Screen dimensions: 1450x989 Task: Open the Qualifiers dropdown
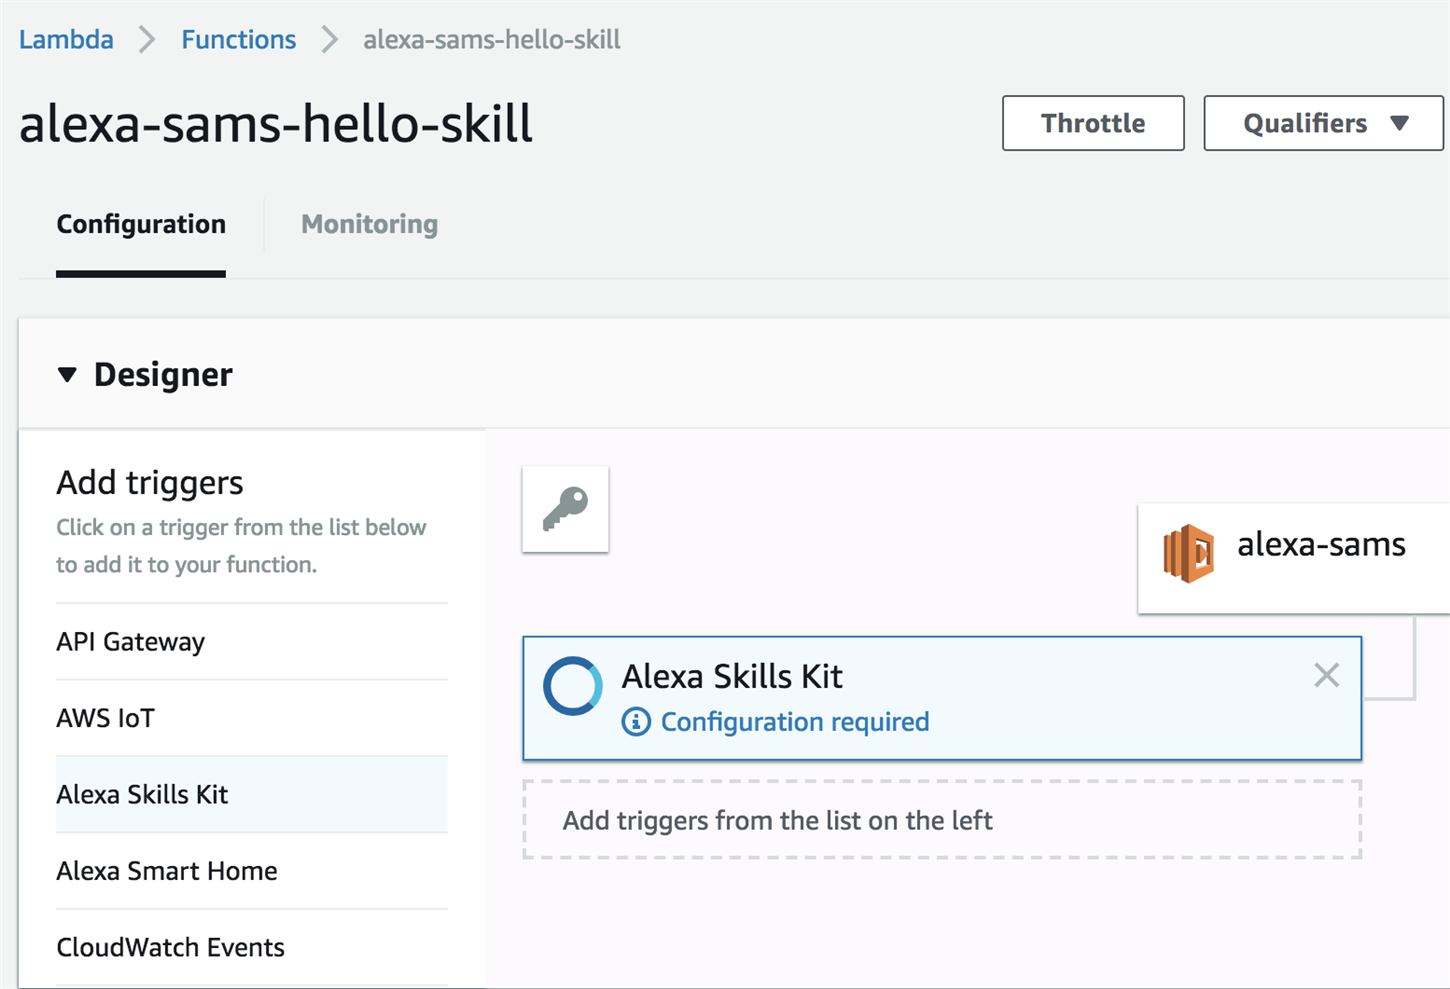point(1322,123)
